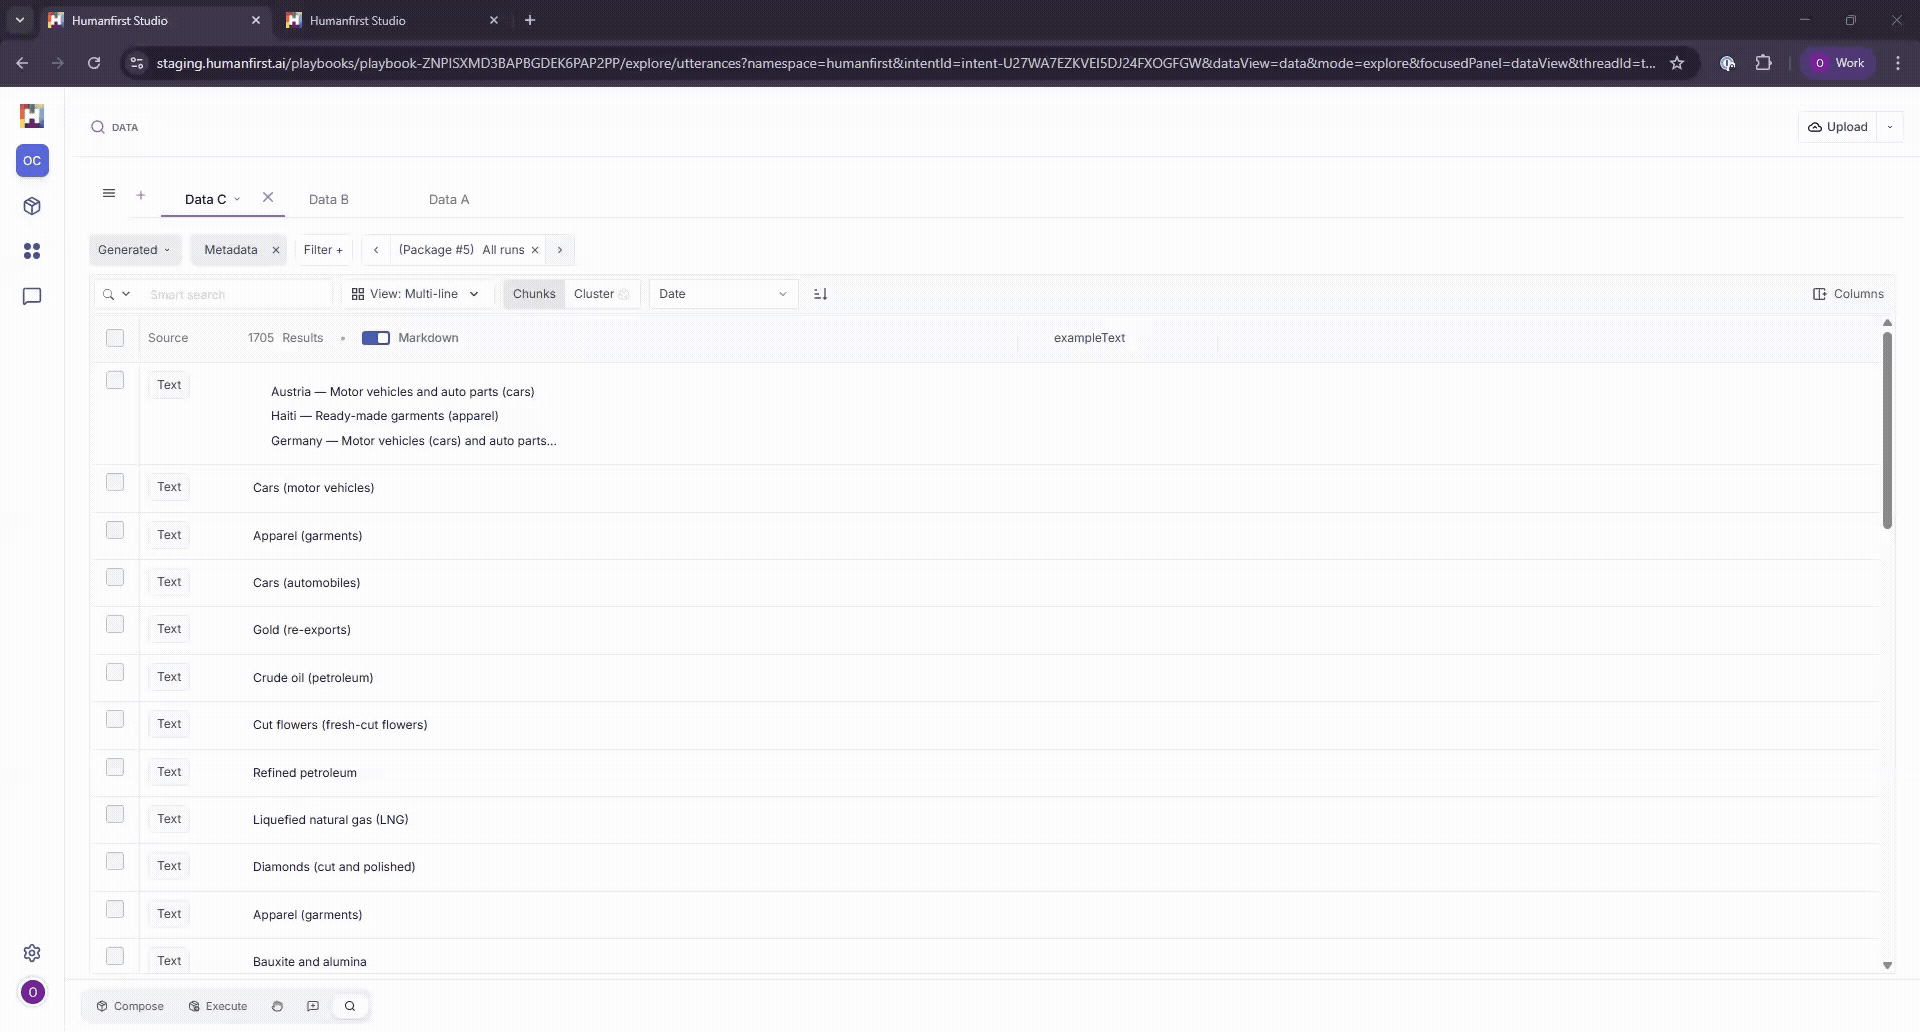This screenshot has width=1920, height=1032.
Task: Switch from Chunks to Cluster view
Action: pos(594,293)
